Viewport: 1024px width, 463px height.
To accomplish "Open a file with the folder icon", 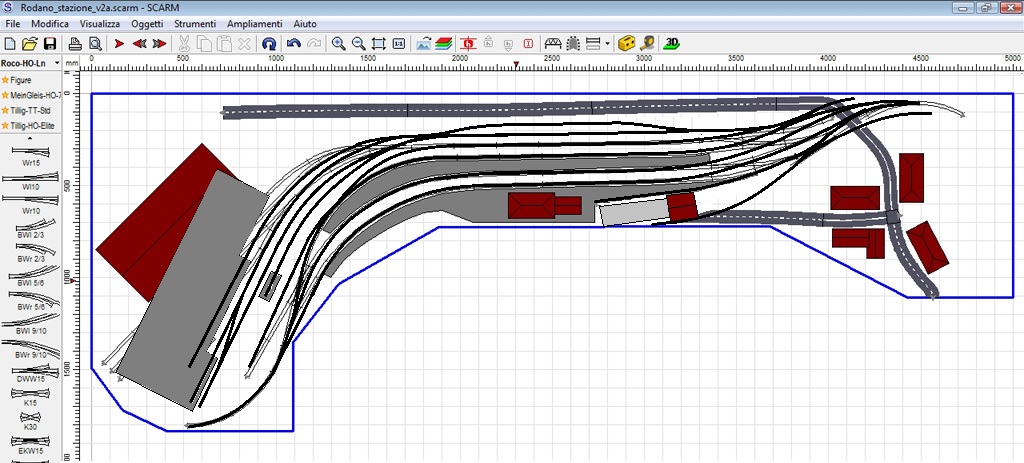I will (x=29, y=44).
